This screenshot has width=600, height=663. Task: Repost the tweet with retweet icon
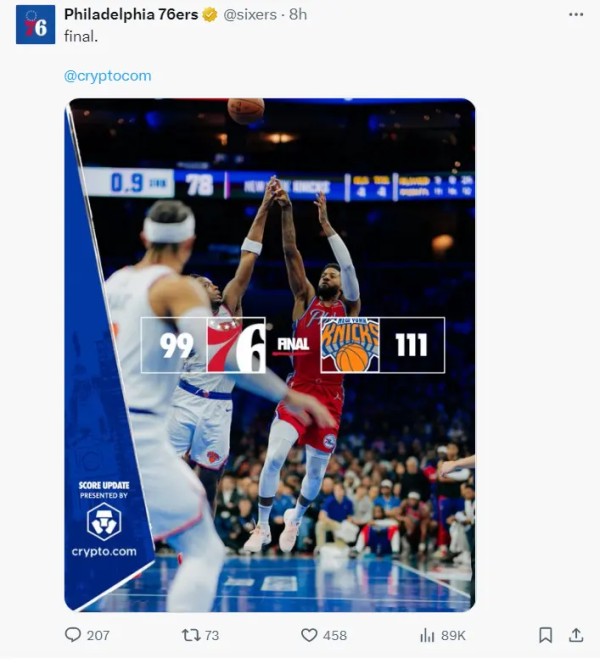[x=191, y=635]
